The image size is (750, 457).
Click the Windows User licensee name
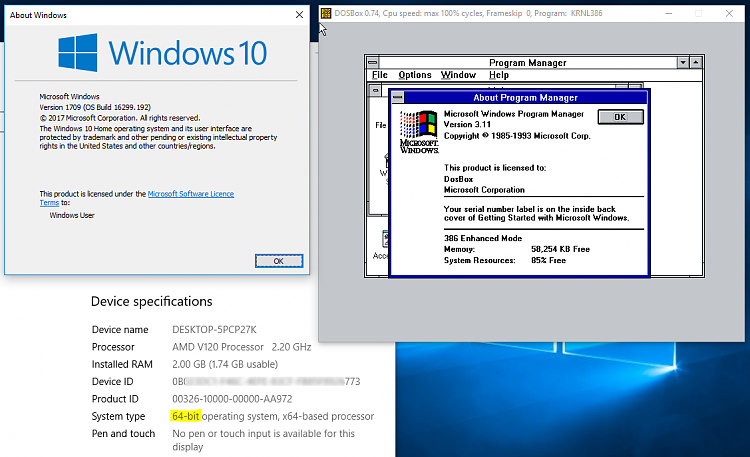click(72, 215)
